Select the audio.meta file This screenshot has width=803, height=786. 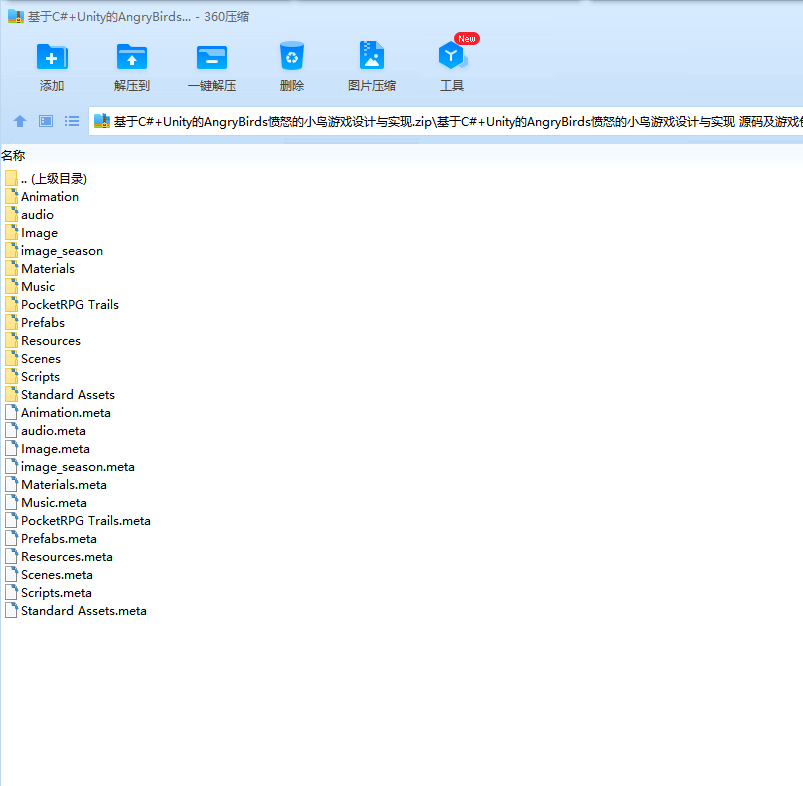(46, 431)
